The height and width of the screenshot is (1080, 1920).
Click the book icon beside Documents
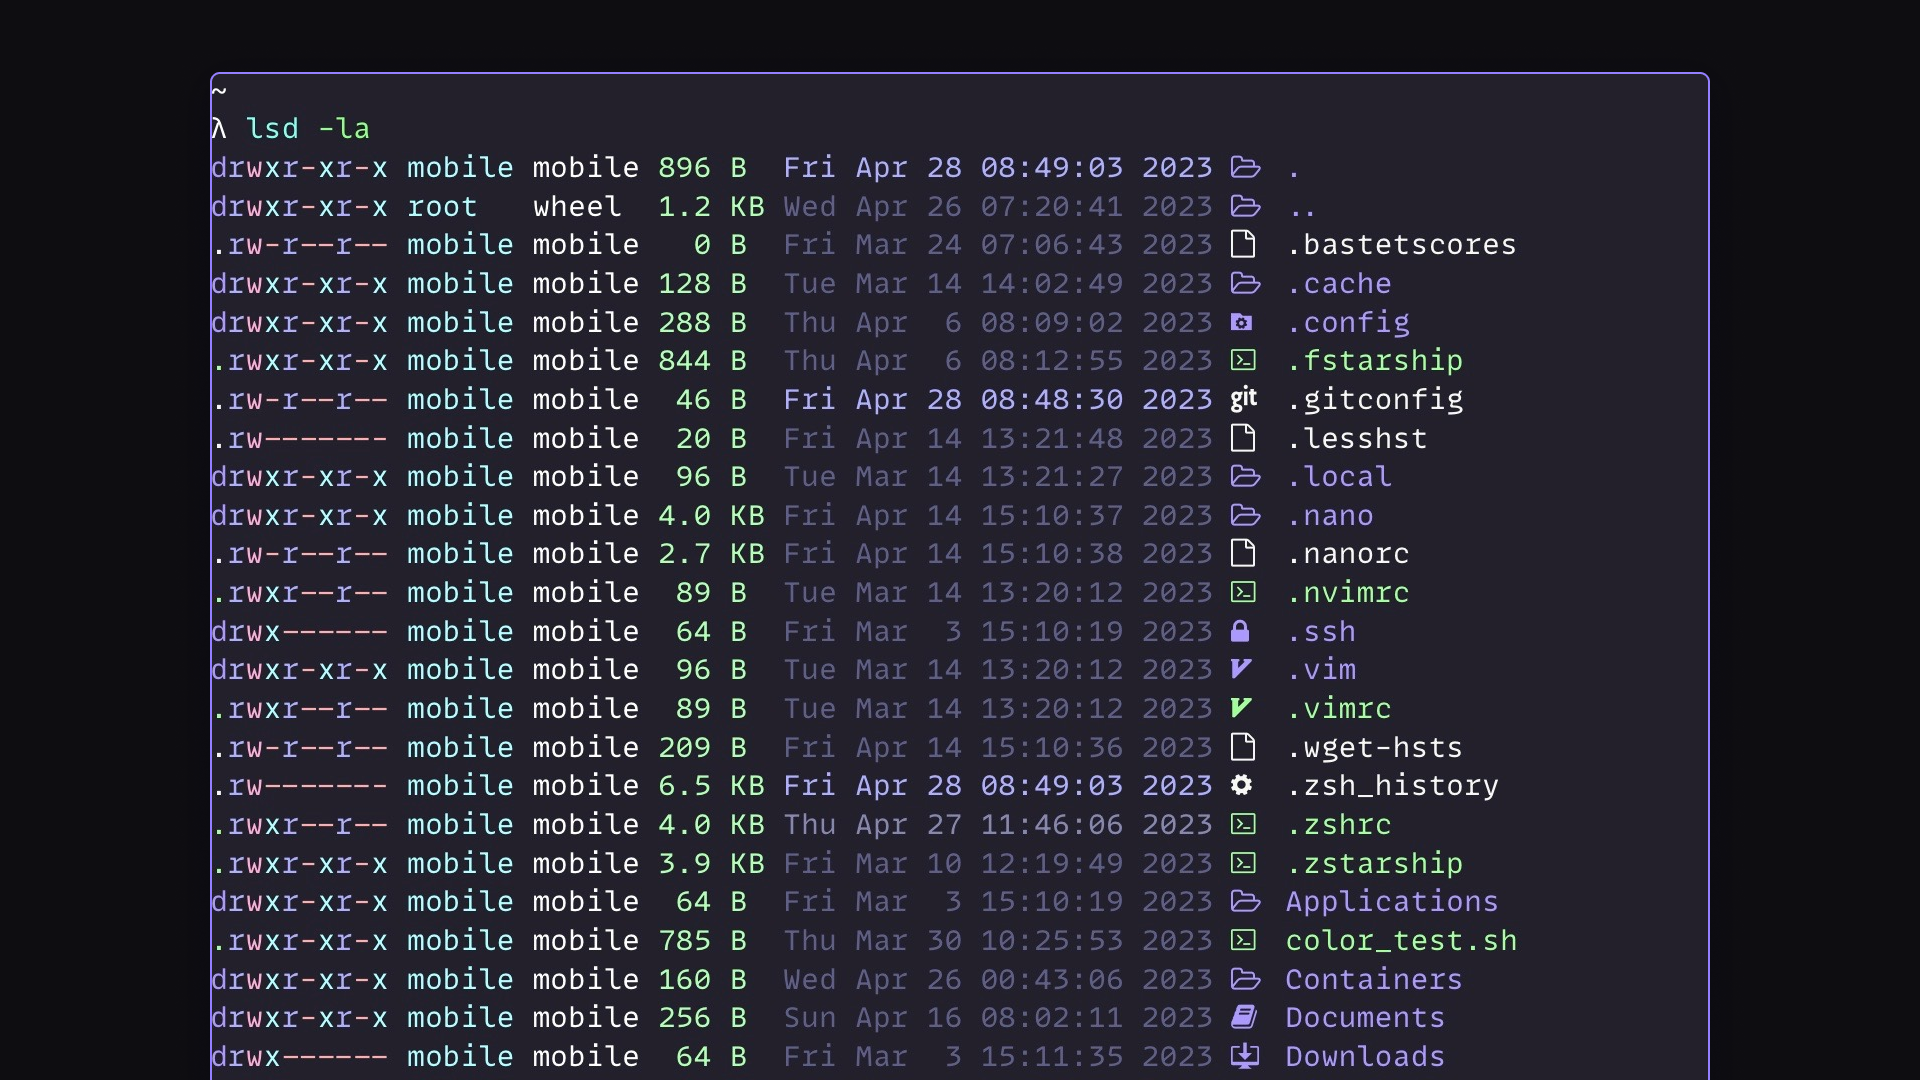(1243, 1017)
